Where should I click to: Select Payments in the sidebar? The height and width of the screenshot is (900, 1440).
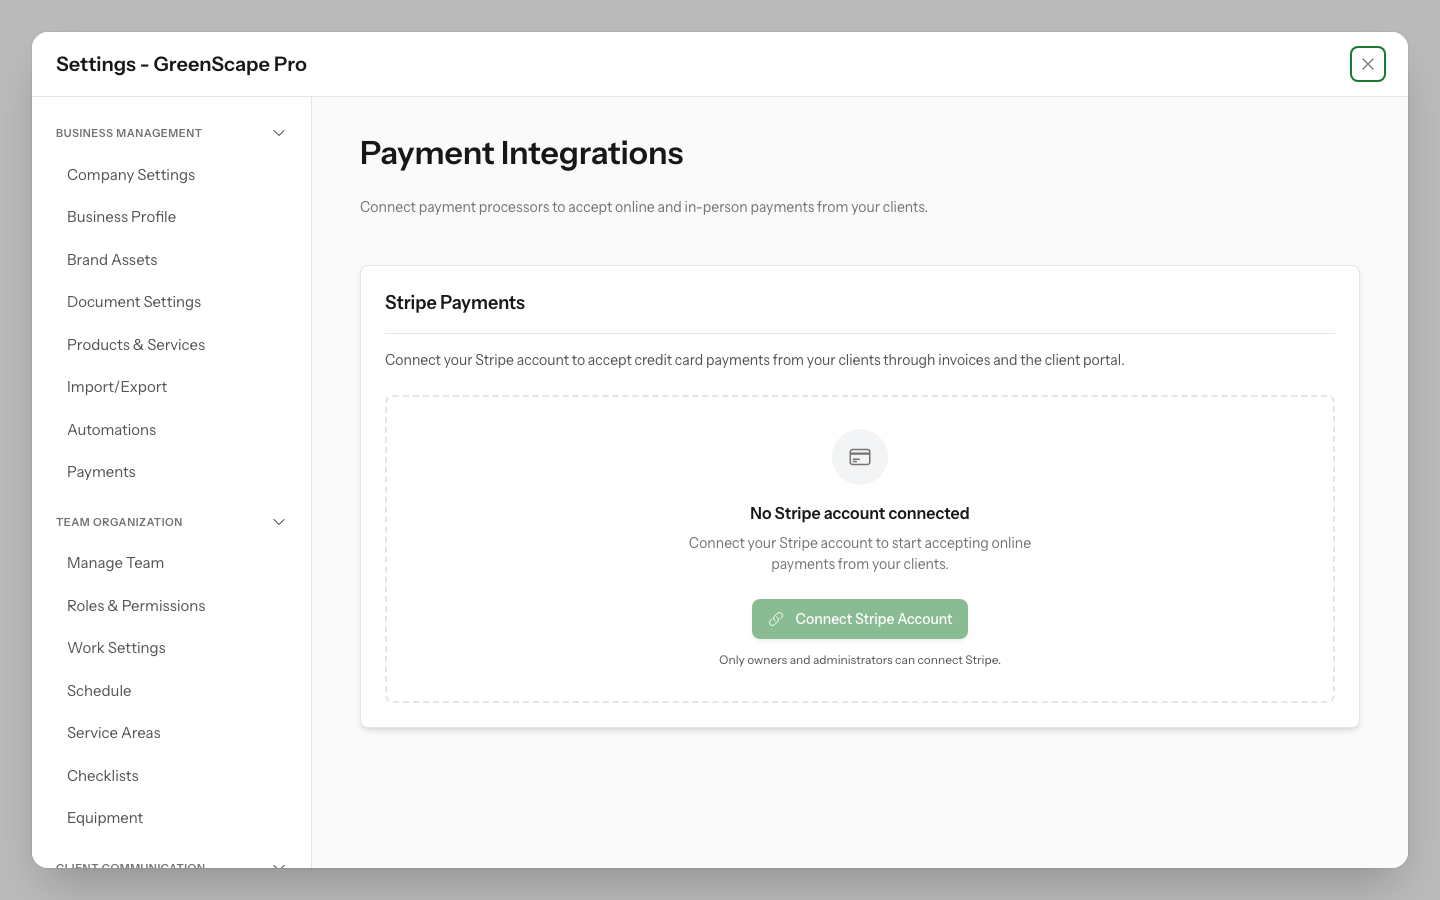coord(101,472)
